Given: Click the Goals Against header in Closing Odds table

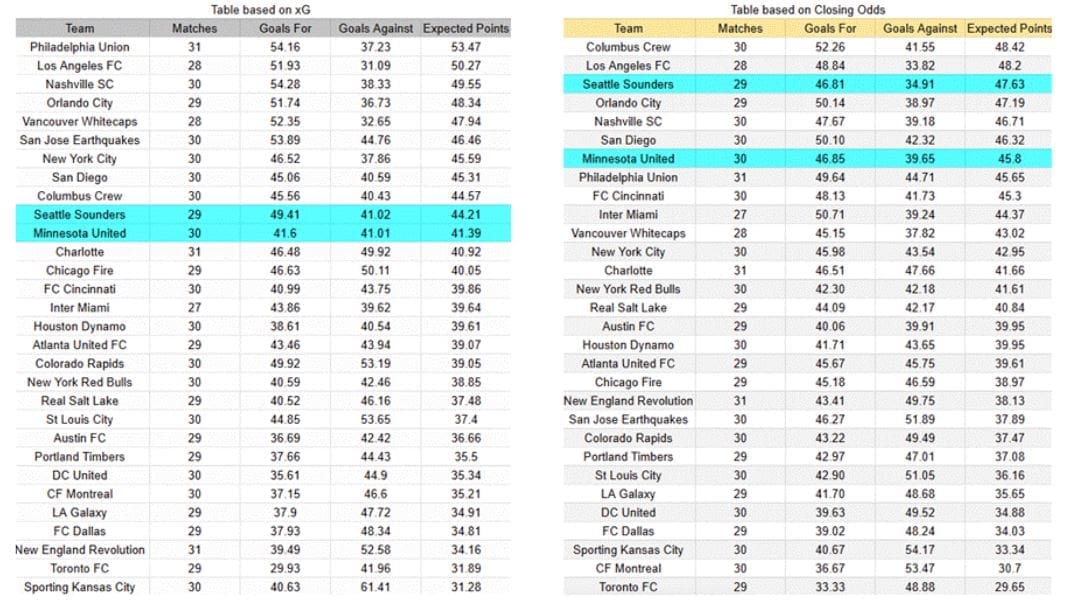Looking at the screenshot, I should [x=920, y=29].
